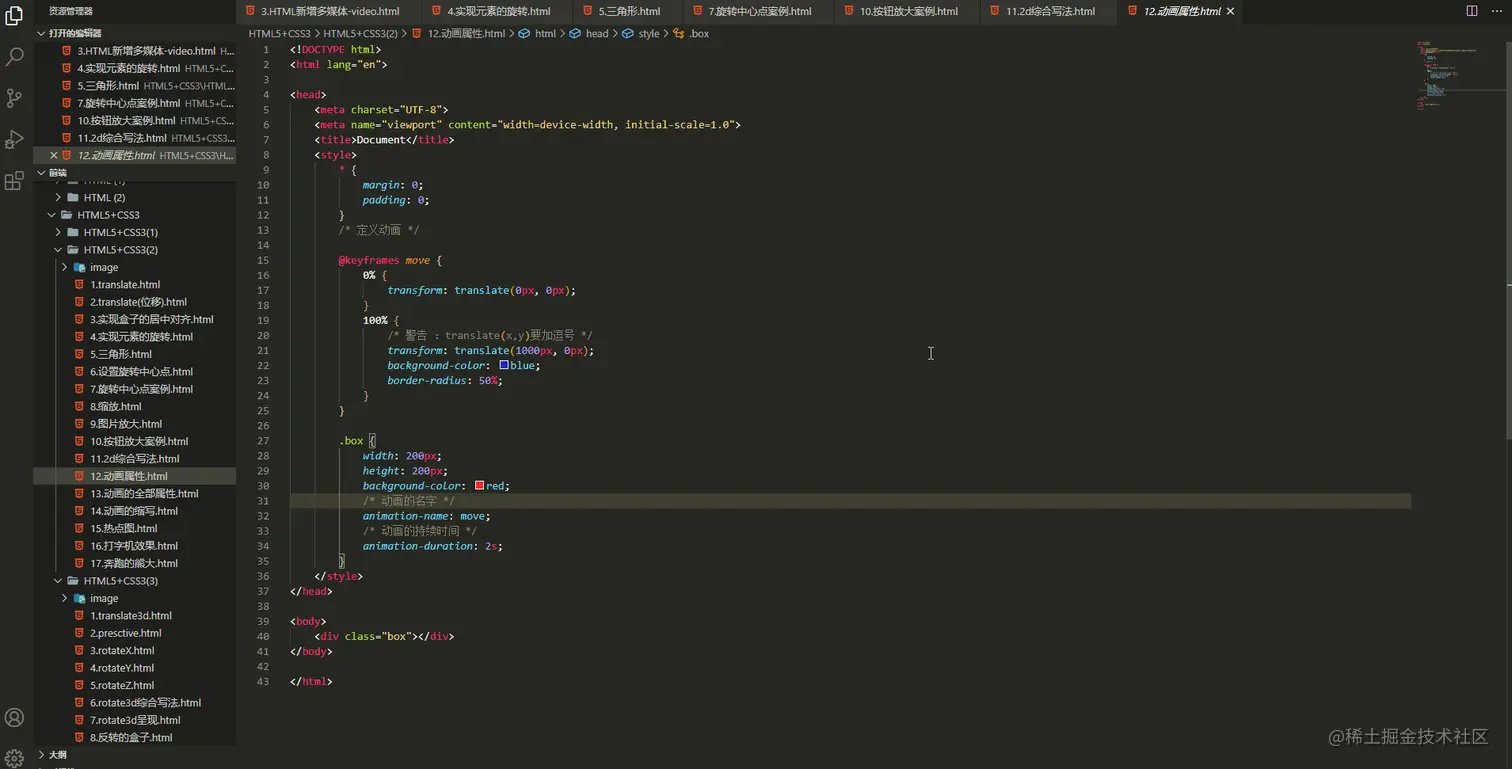
Task: Collapse the HTML5+CSS3 parent folder chevron
Action: [52, 215]
